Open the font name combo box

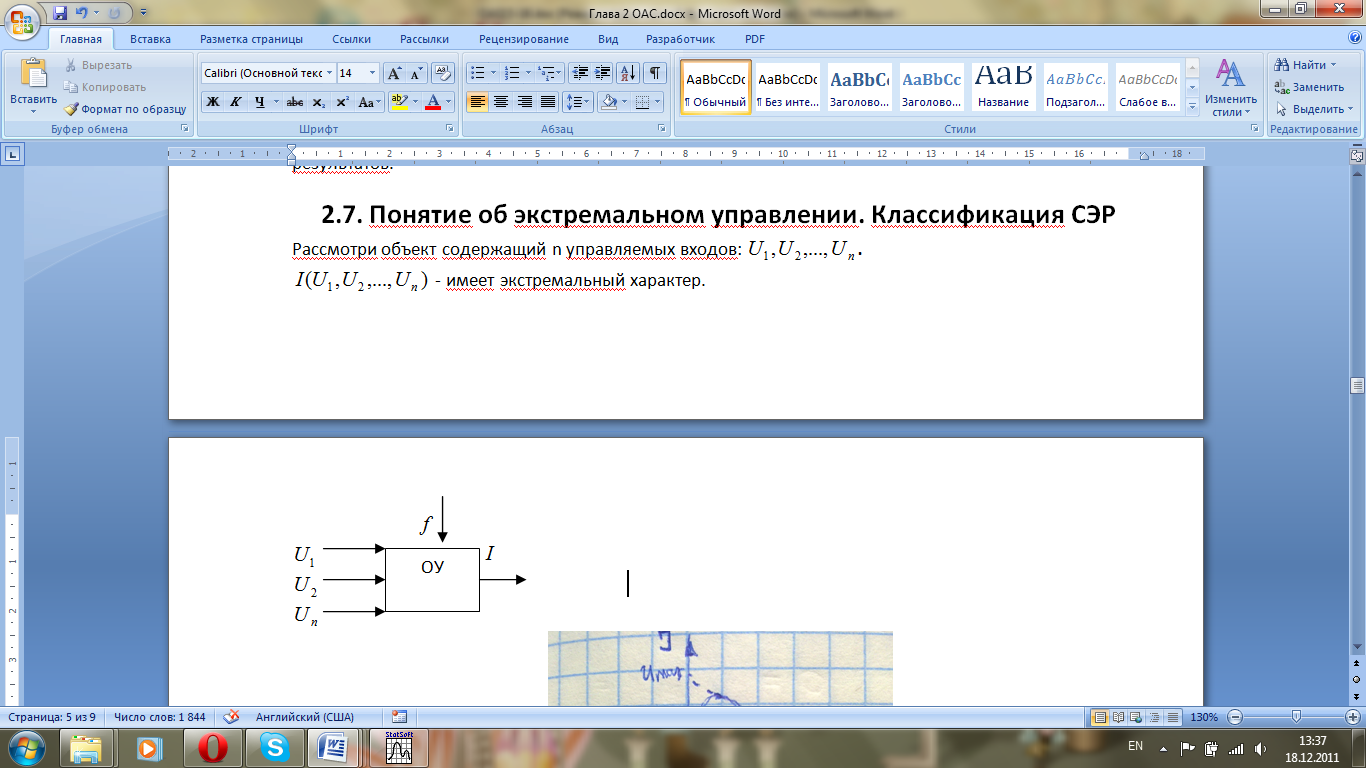point(267,73)
